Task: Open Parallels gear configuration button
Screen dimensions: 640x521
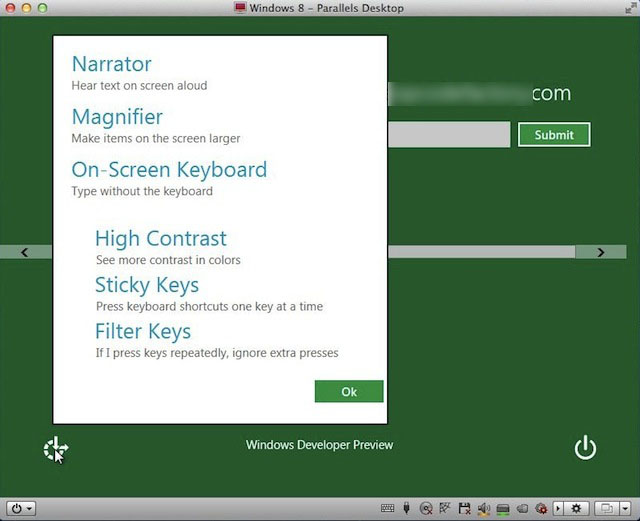Action: click(x=576, y=508)
